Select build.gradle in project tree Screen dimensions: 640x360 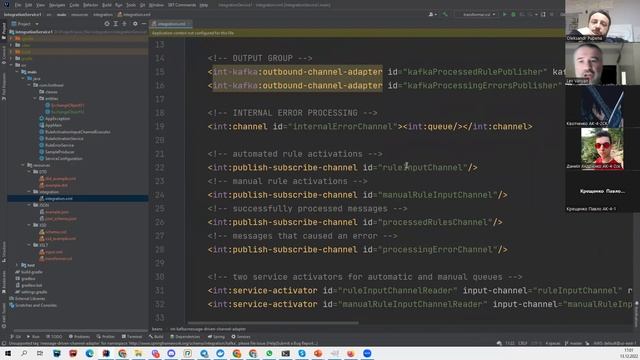click(31, 272)
